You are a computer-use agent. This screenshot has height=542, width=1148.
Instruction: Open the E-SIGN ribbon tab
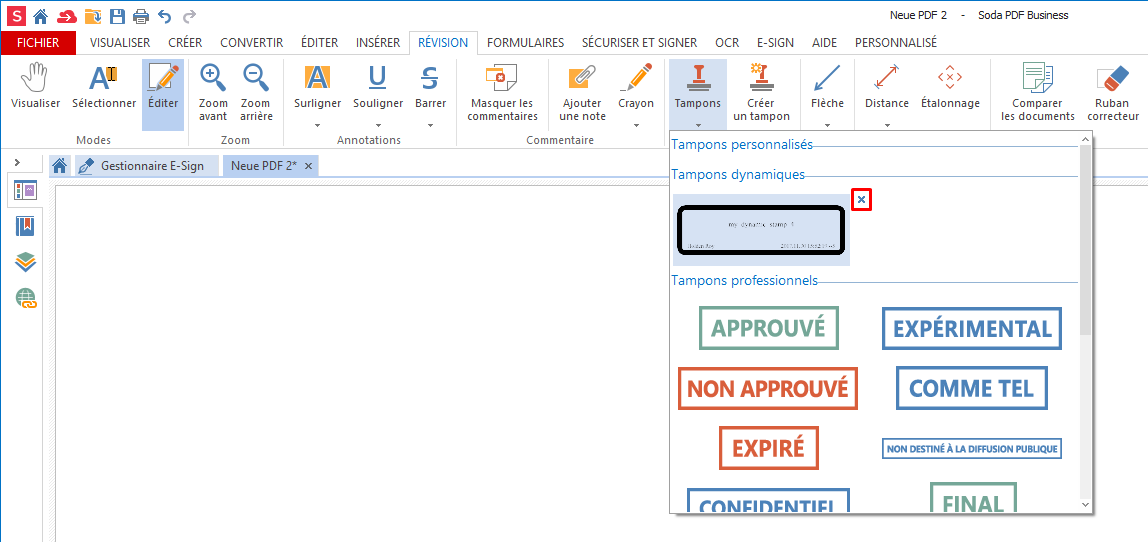pyautogui.click(x=775, y=42)
